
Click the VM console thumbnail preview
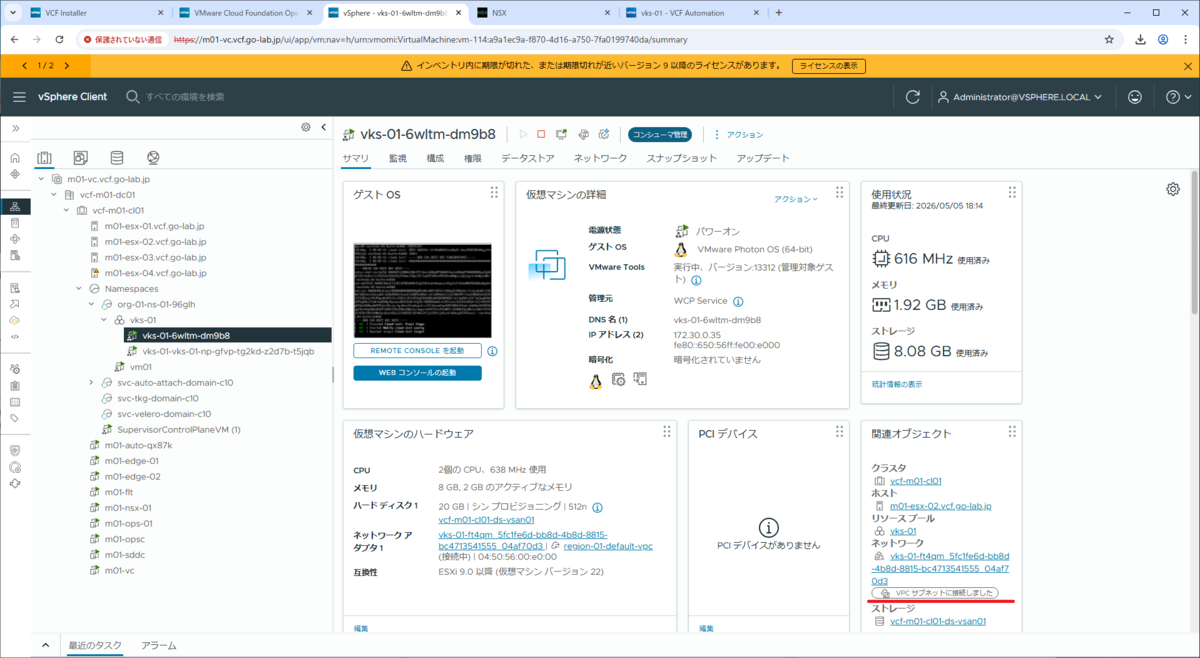[x=422, y=290]
